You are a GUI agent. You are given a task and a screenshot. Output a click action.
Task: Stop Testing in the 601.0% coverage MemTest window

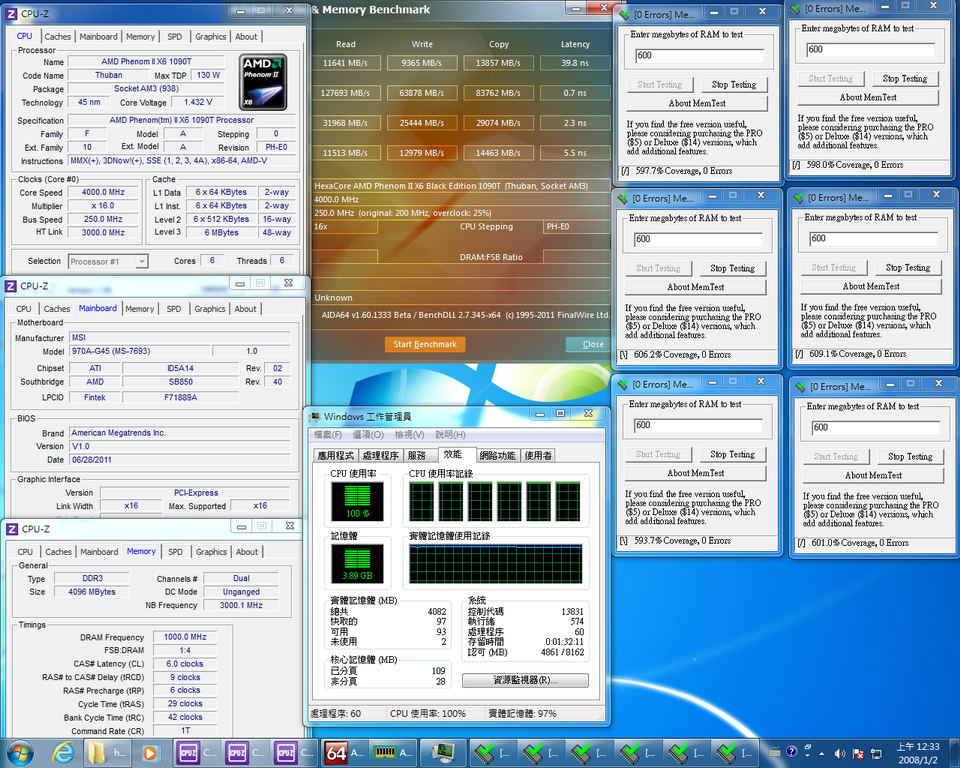[x=910, y=457]
